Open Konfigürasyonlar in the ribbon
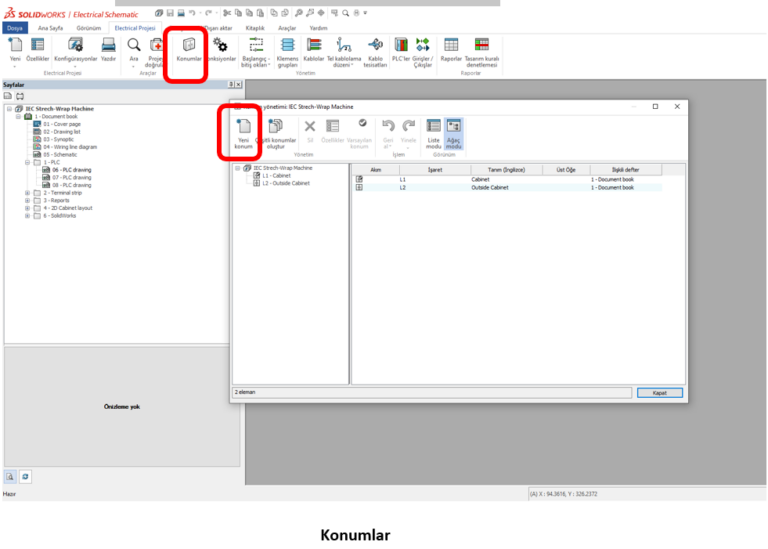 point(74,50)
